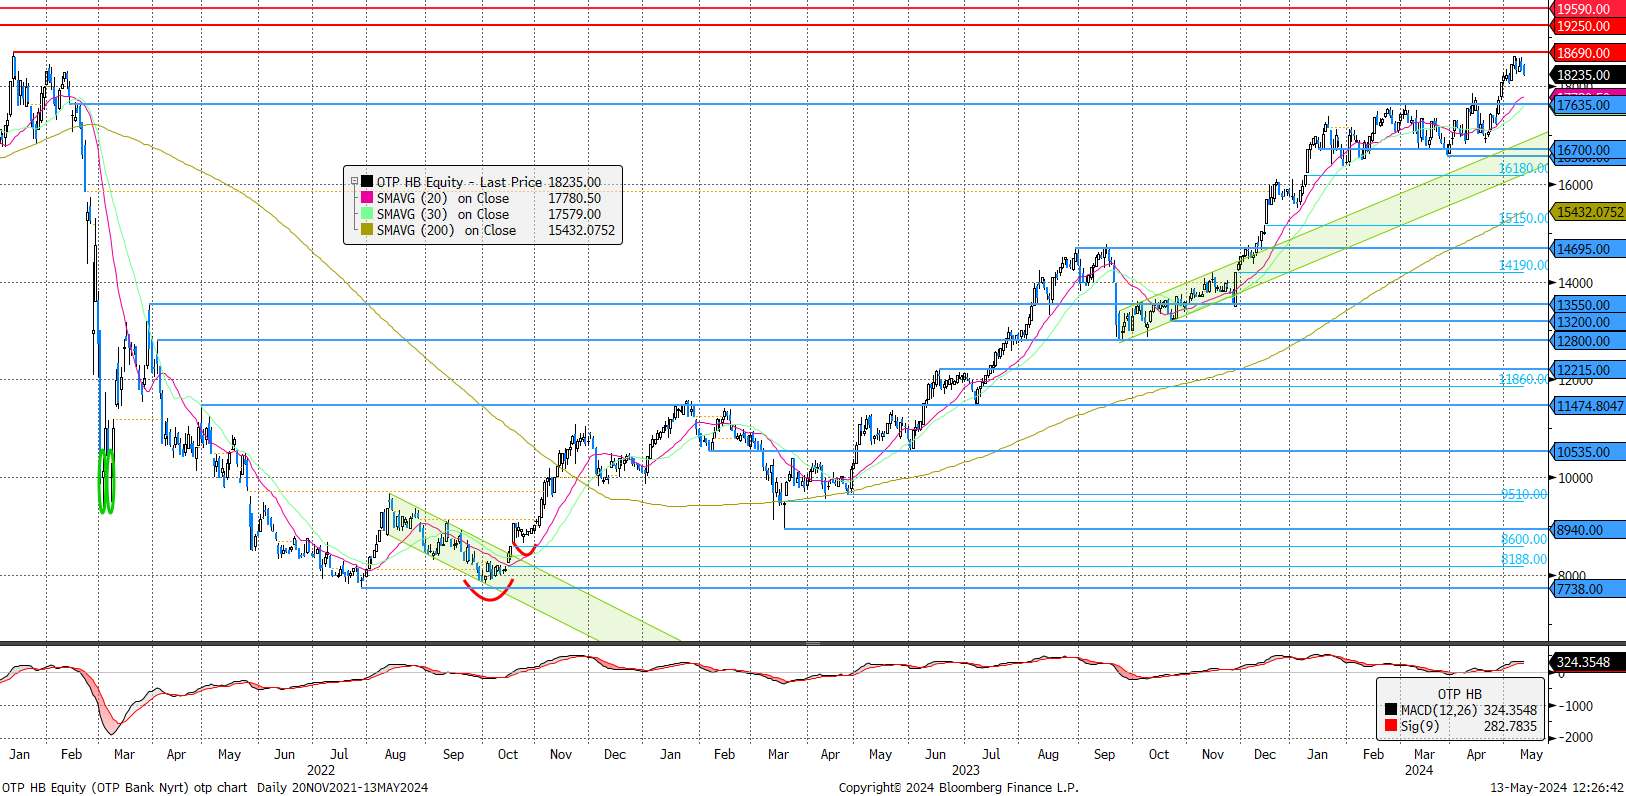Screen dimensions: 1626x796
Task: Click the -2000 MACD axis tick label
Action: 1576,737
